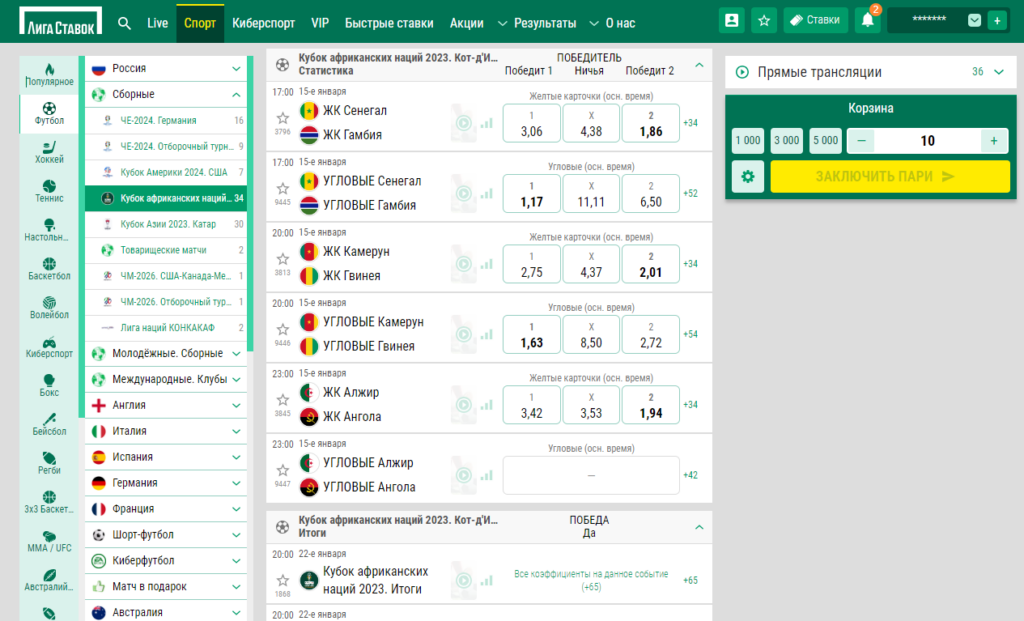Open the Live tab

click(157, 23)
